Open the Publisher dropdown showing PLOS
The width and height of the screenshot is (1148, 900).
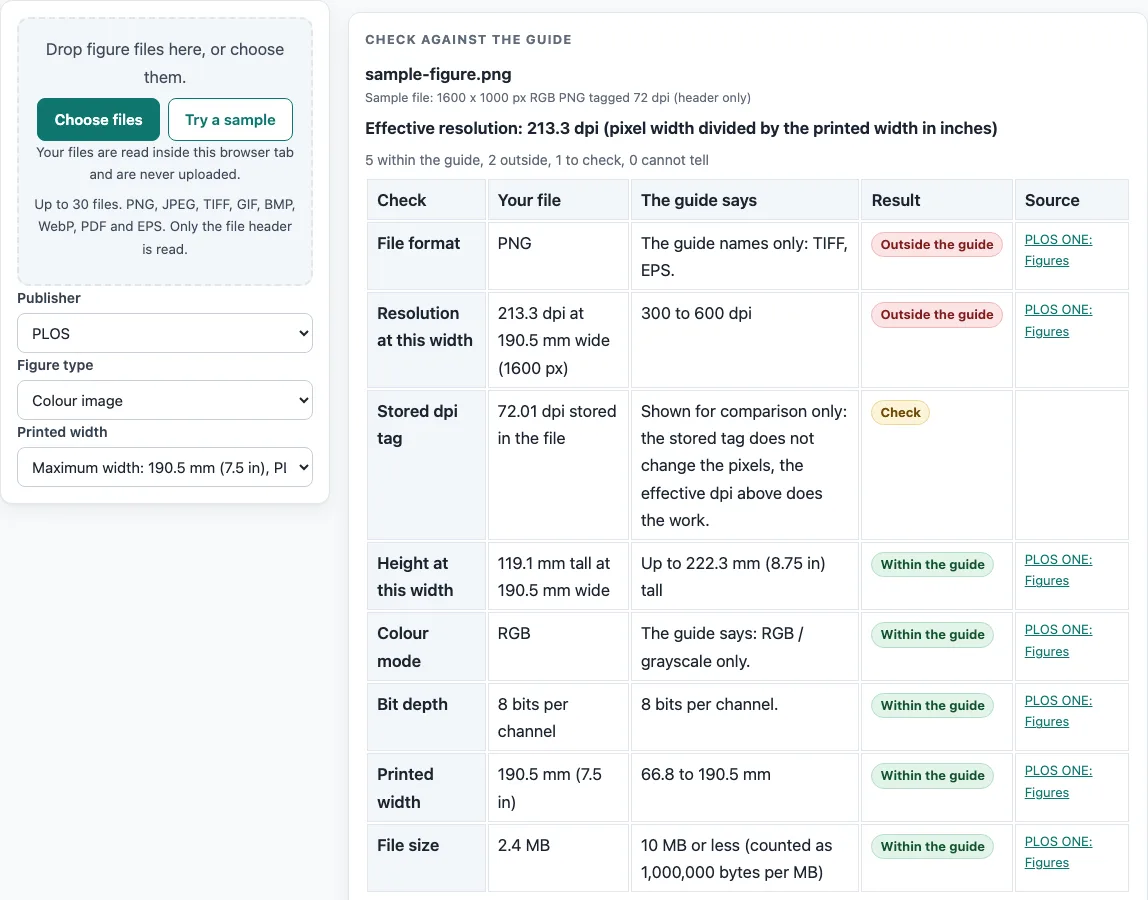coord(165,333)
